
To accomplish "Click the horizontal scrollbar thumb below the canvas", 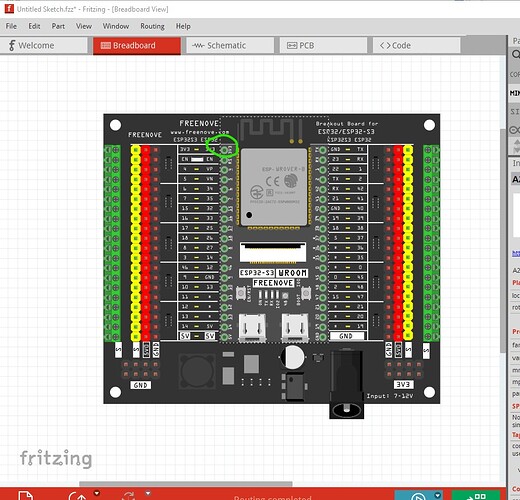I will point(186,484).
